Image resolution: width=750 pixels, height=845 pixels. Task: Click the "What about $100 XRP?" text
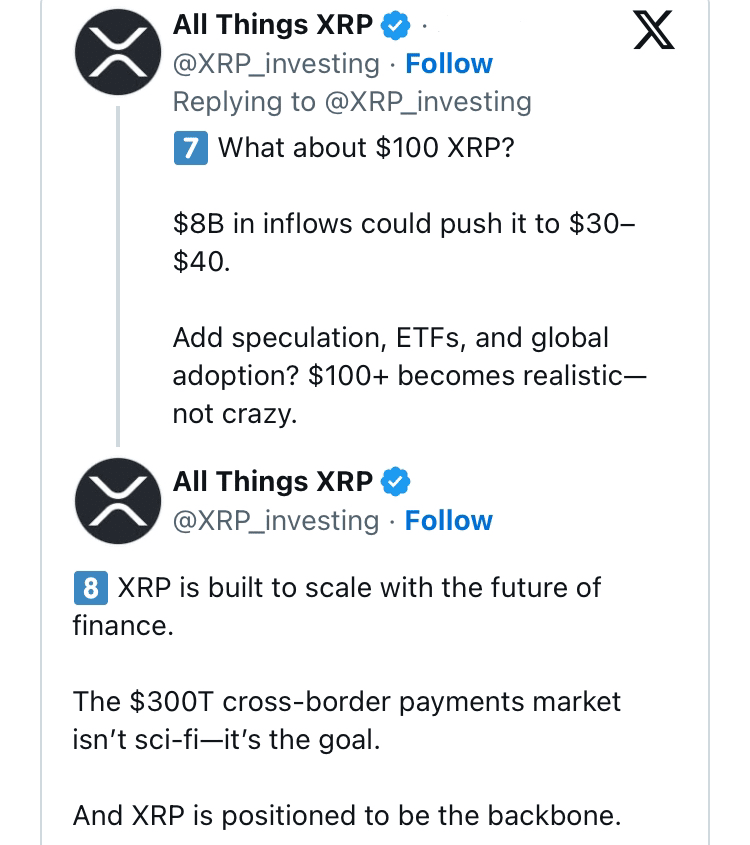click(366, 148)
